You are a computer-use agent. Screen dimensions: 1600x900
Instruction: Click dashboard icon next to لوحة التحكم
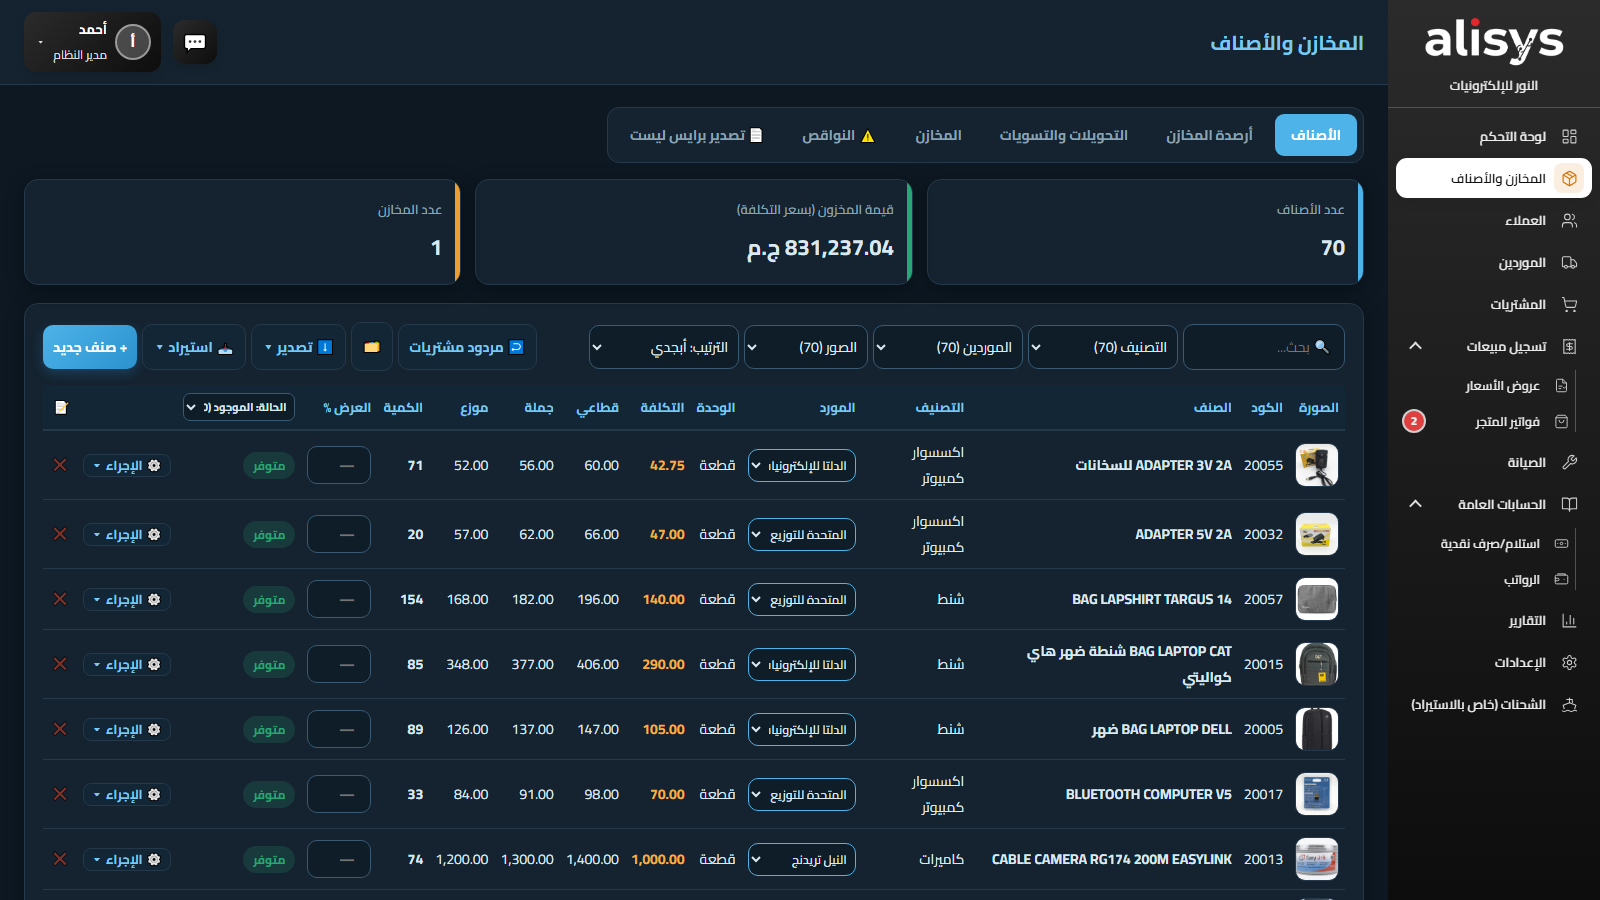point(1569,136)
